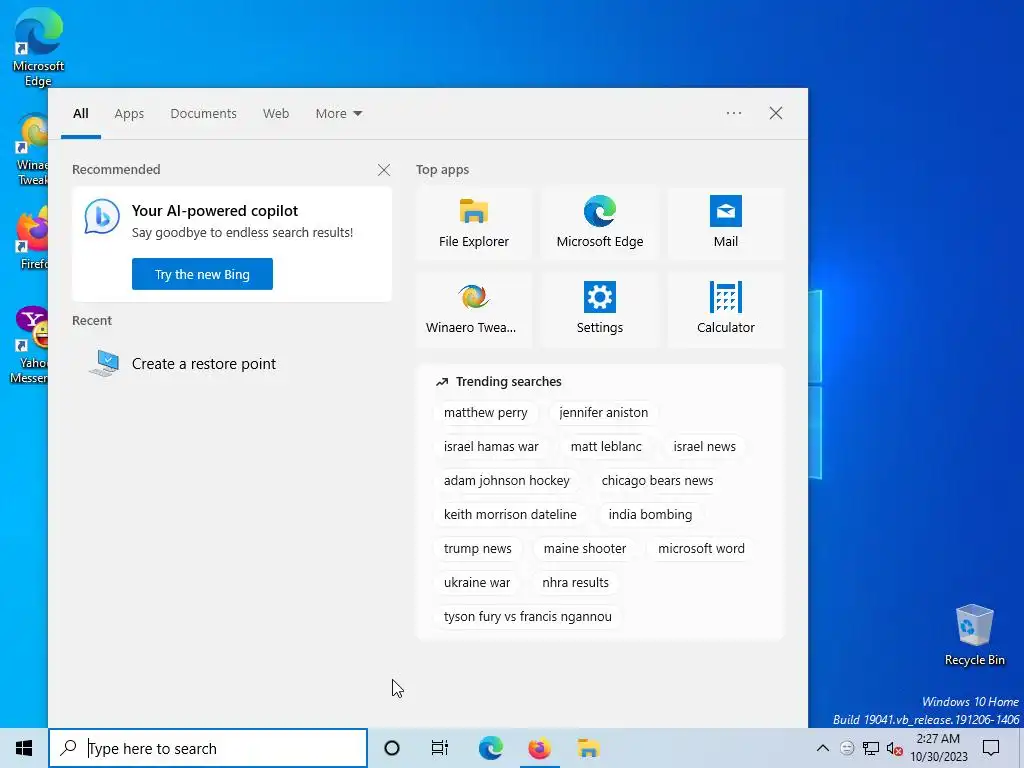This screenshot has height=768, width=1024.
Task: Open Cortana circle icon on taskbar
Action: (392, 748)
